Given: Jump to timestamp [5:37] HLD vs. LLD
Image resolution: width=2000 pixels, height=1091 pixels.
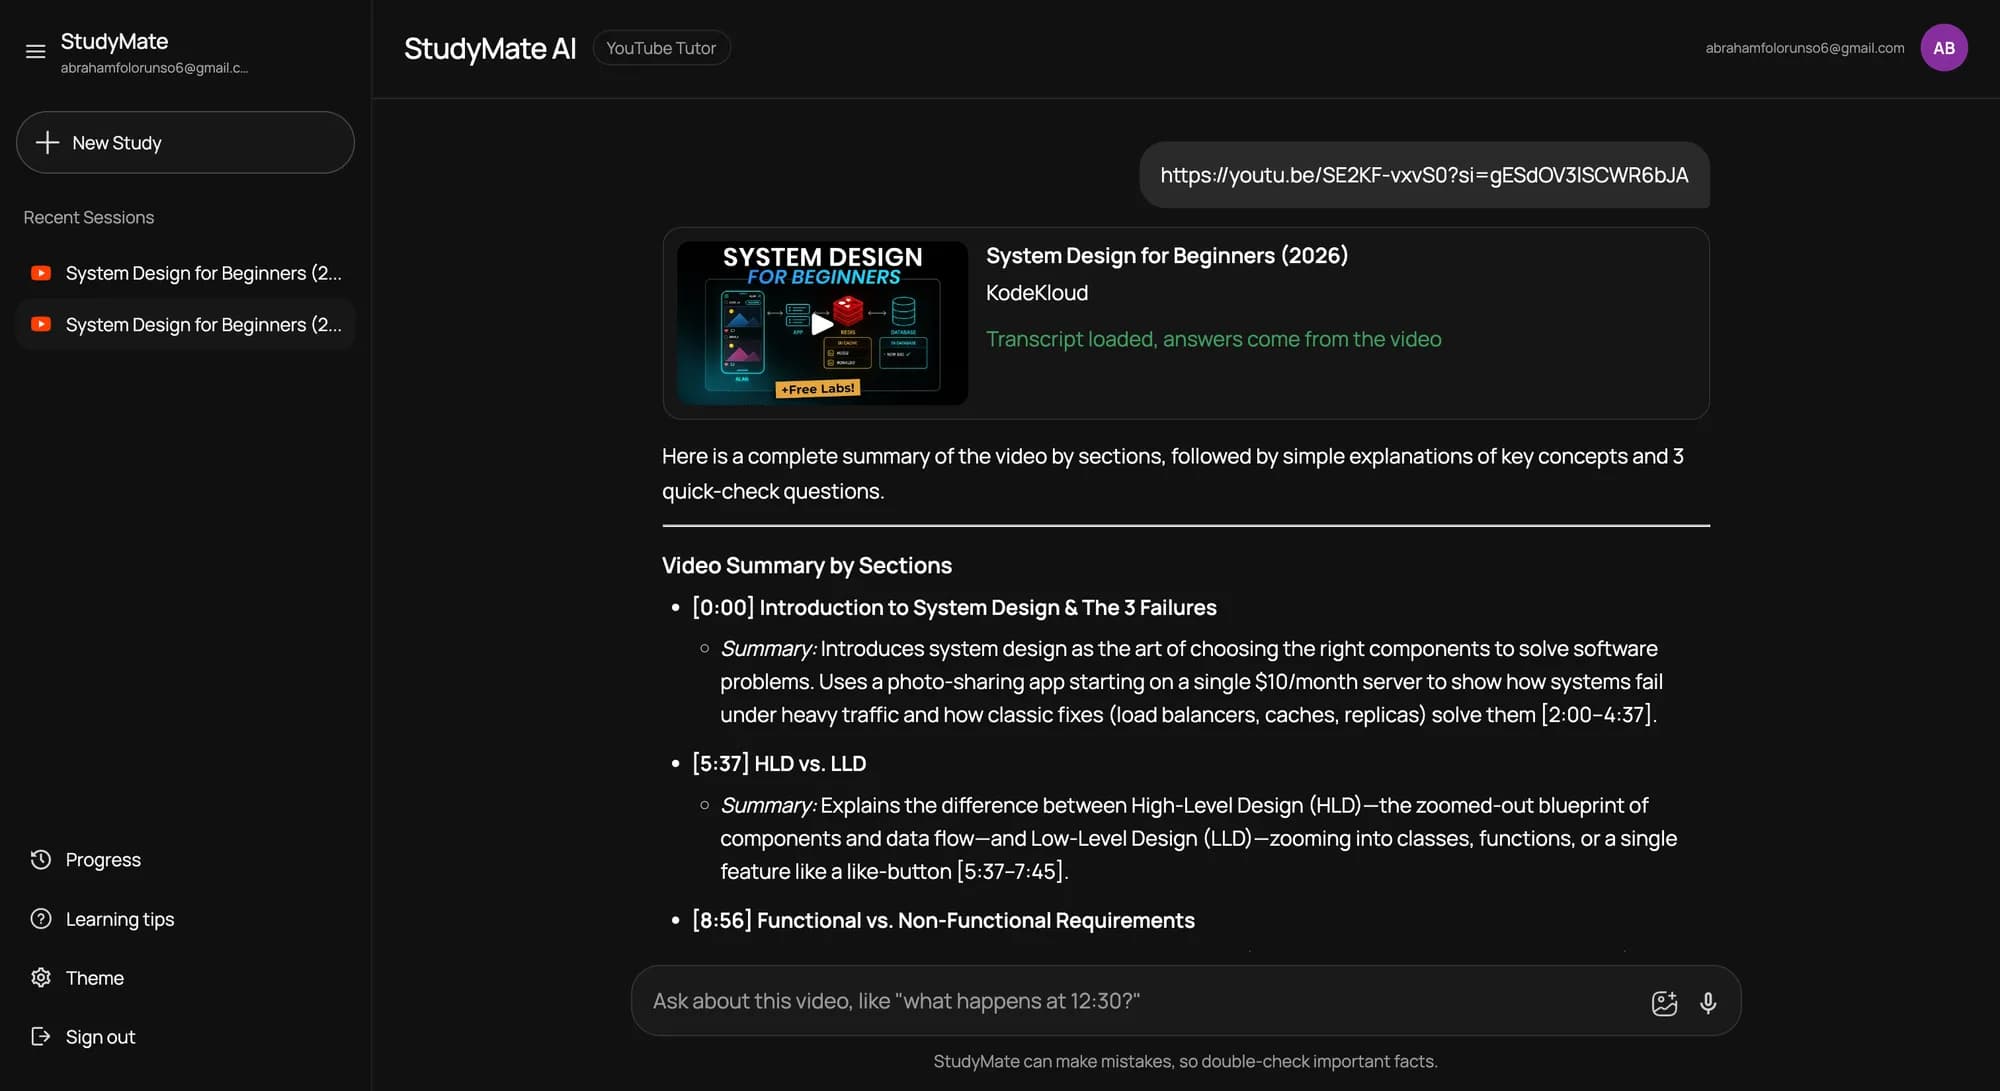Looking at the screenshot, I should coord(779,763).
